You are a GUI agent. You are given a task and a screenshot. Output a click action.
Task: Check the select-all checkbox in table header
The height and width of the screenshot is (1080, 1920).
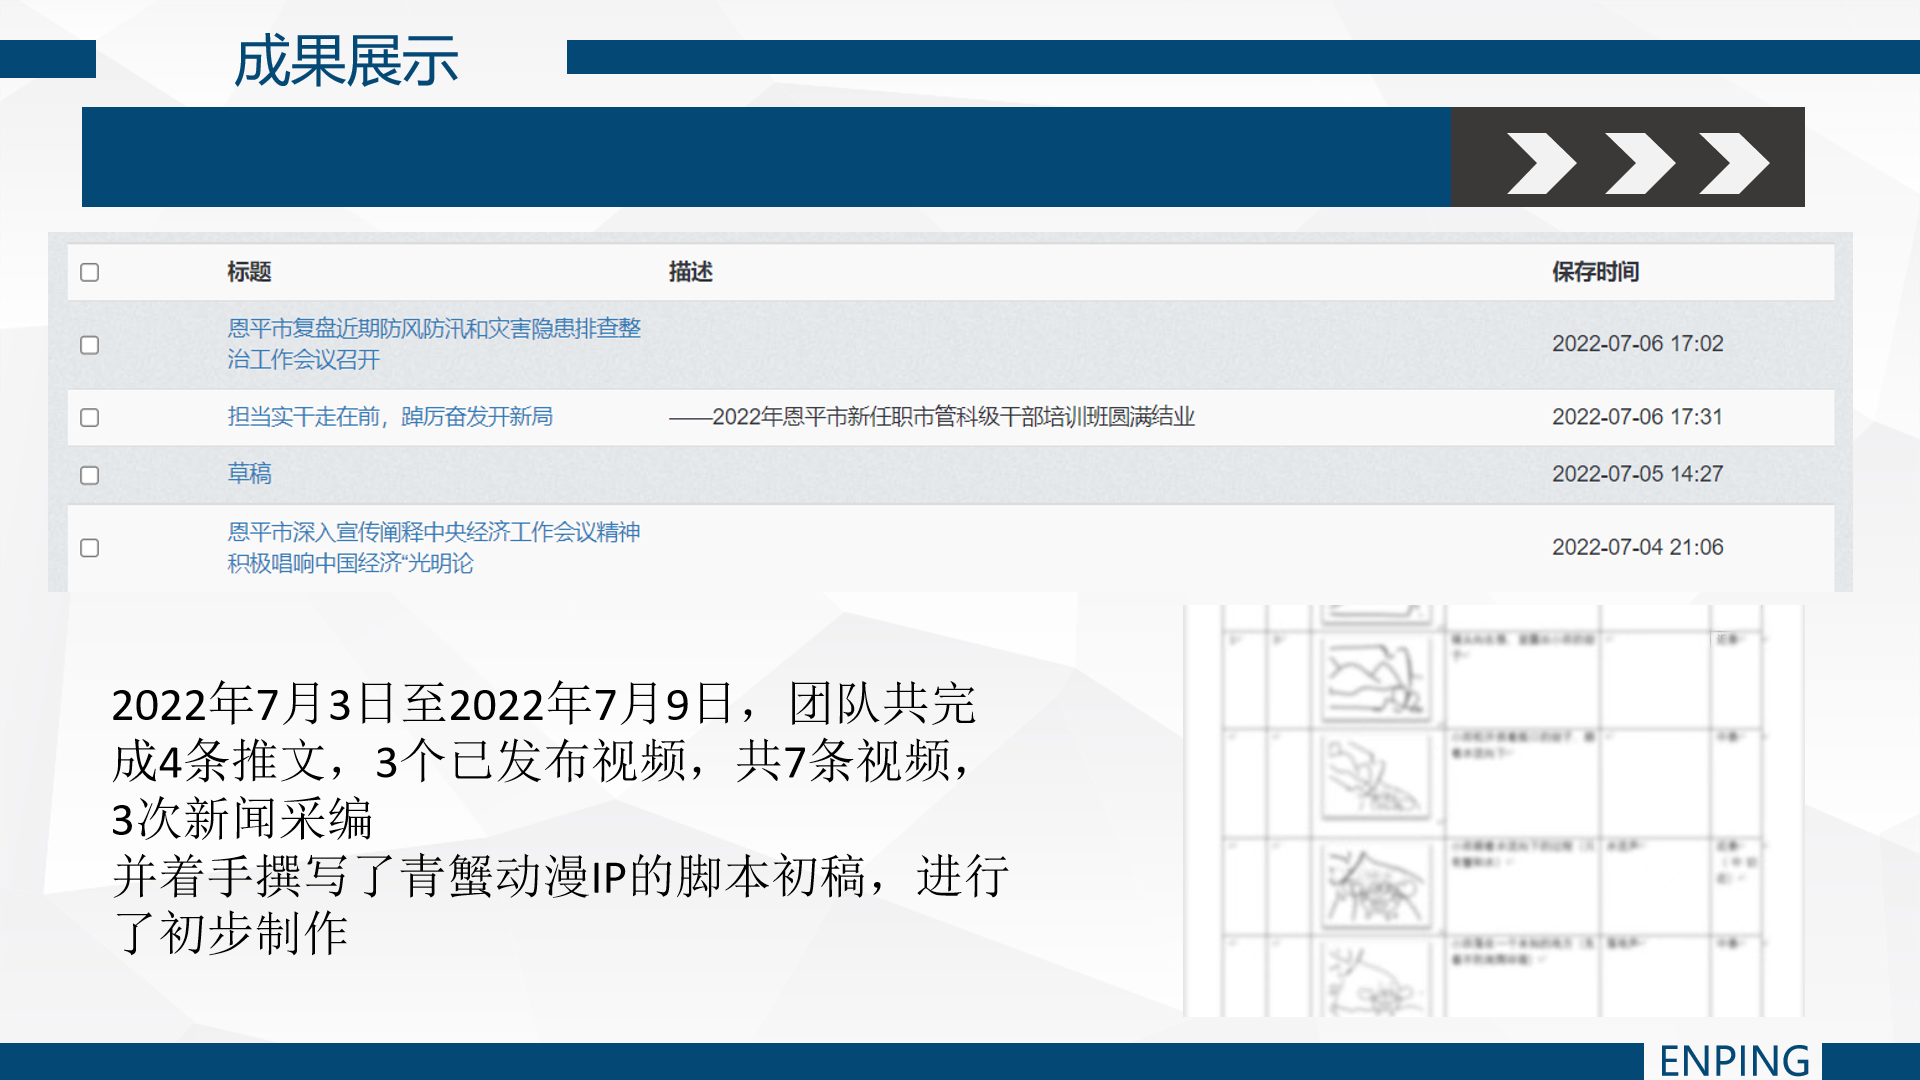coord(90,272)
